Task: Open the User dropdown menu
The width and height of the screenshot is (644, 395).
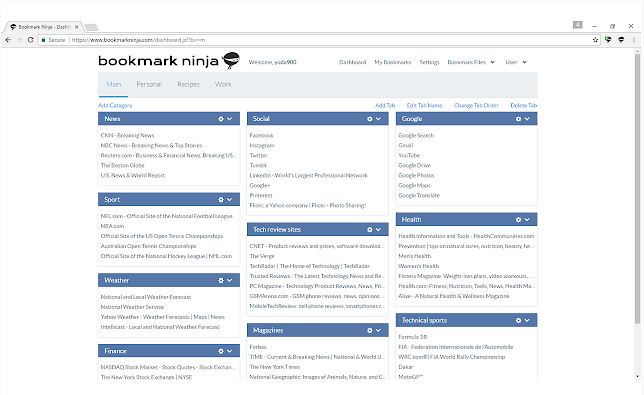Action: [516, 62]
